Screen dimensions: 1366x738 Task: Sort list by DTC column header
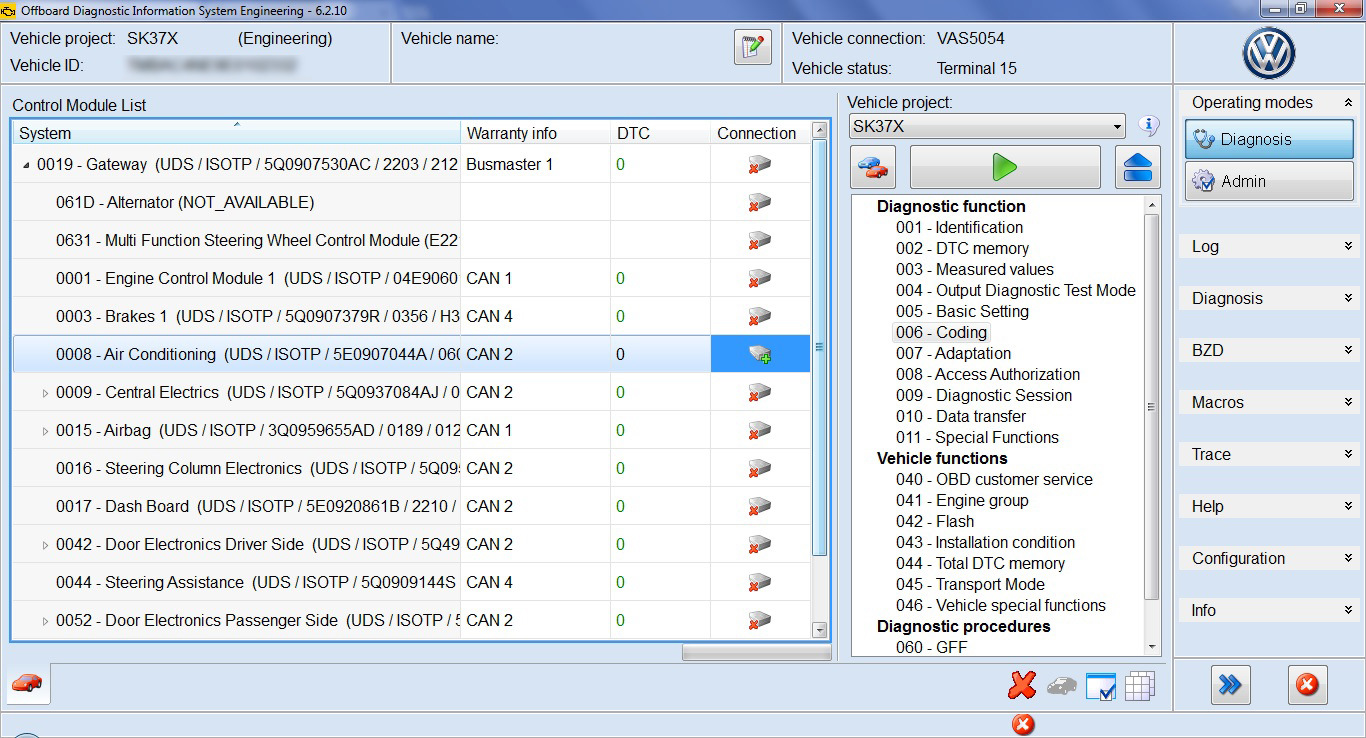660,133
